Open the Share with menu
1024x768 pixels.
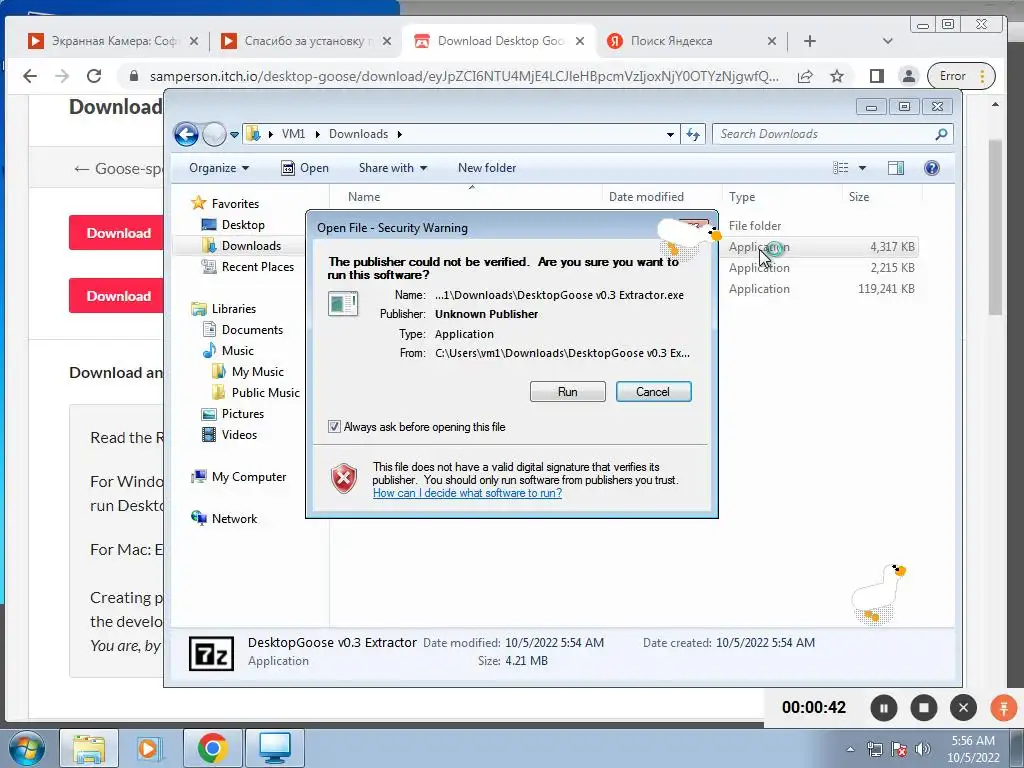(x=392, y=168)
